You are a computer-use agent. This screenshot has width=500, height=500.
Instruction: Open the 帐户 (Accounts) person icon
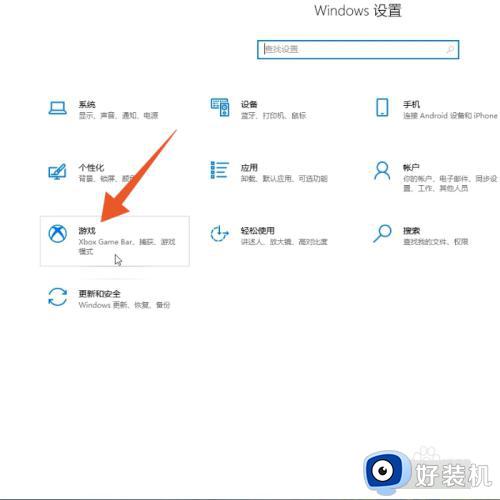click(382, 170)
